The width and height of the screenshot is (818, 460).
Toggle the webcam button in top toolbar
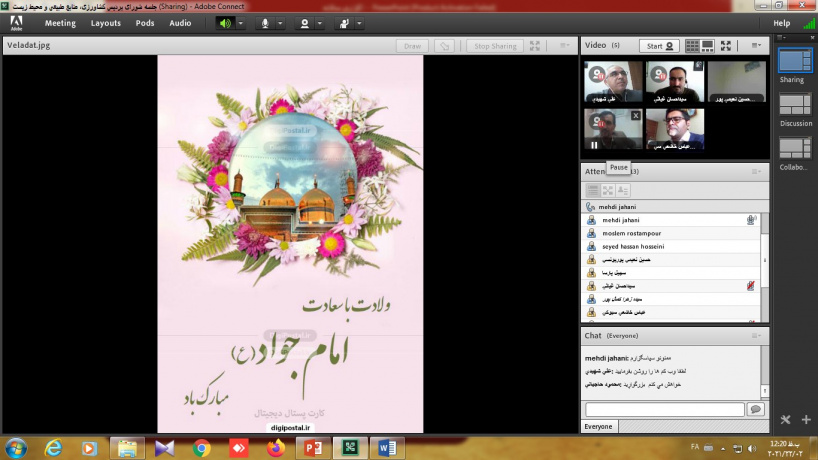(x=305, y=23)
